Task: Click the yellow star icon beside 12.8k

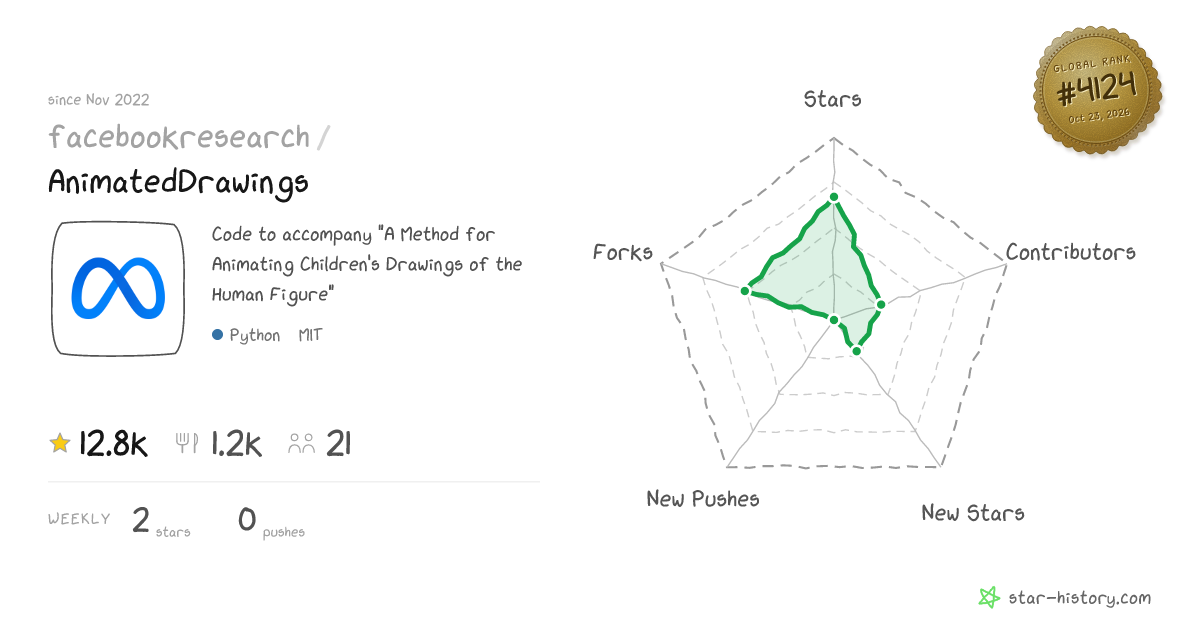Action: pos(60,443)
